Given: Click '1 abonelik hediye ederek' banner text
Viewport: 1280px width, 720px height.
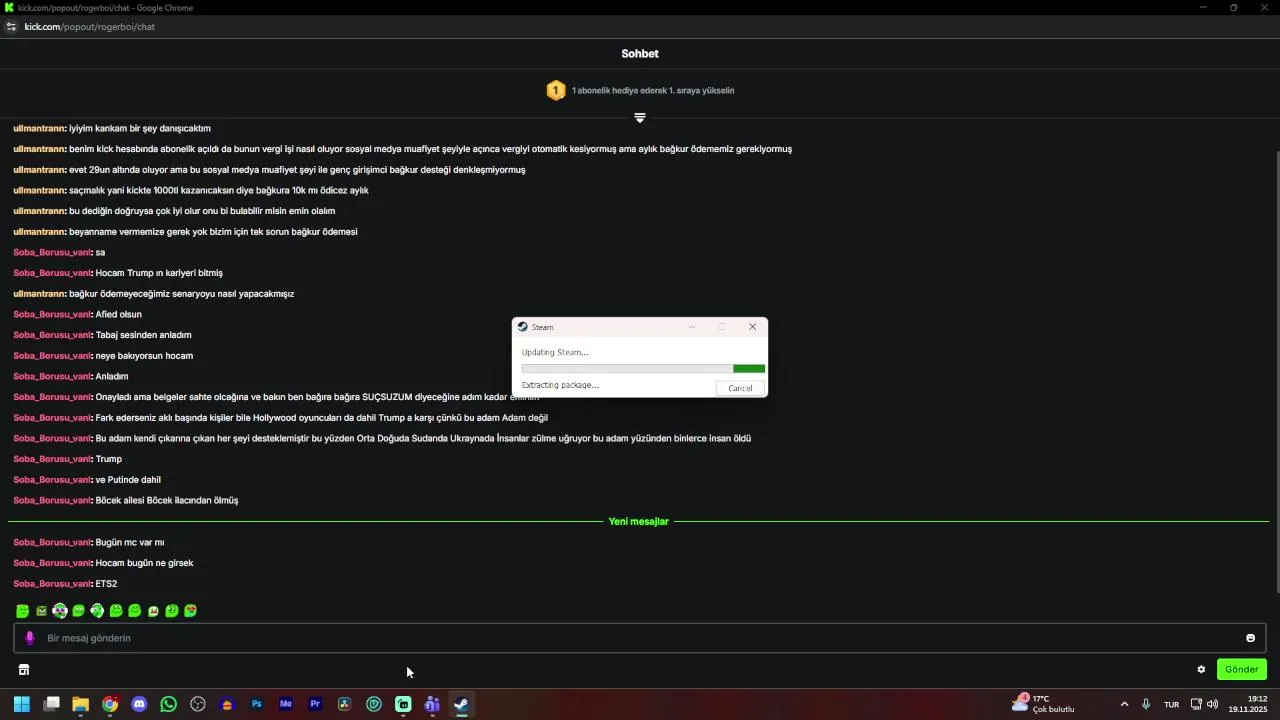Looking at the screenshot, I should (653, 91).
